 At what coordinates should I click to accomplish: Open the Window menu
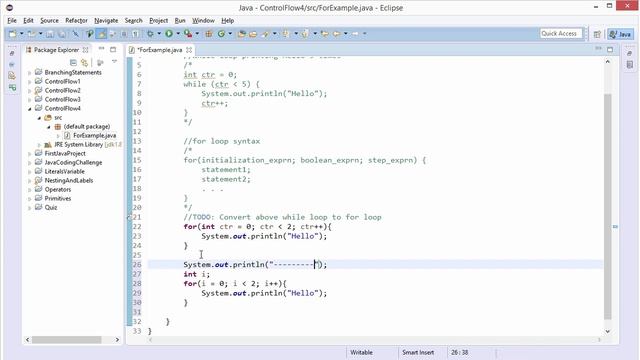[x=203, y=20]
